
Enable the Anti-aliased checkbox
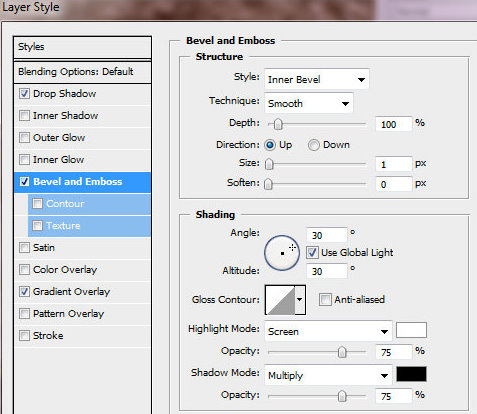coord(325,300)
